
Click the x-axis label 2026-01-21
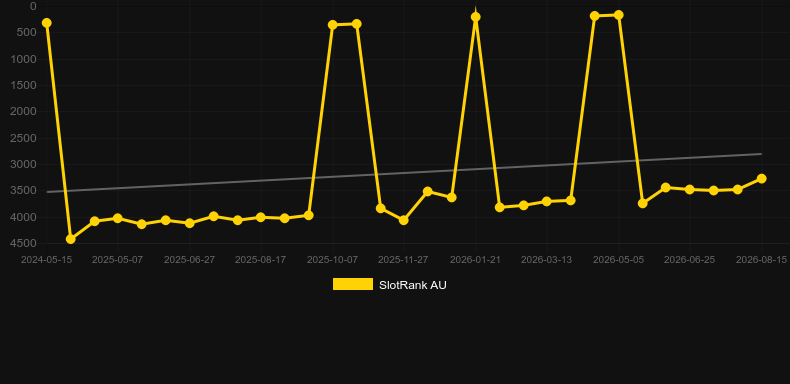coord(475,260)
